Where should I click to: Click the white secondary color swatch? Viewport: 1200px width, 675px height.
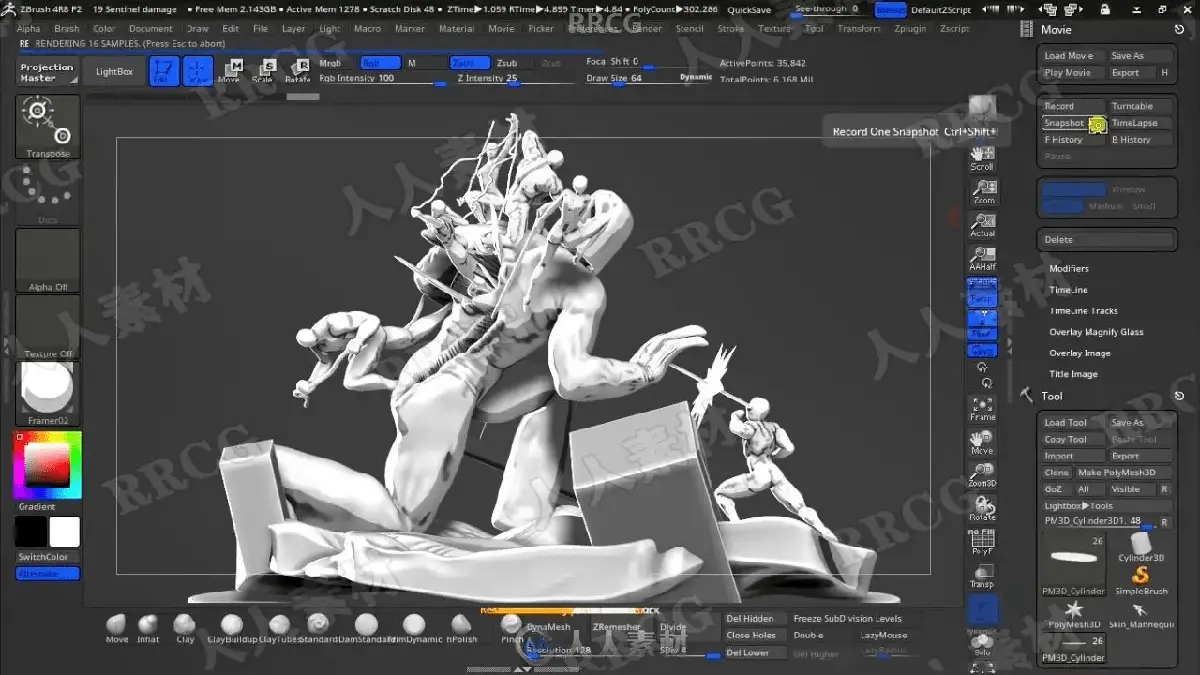click(64, 531)
